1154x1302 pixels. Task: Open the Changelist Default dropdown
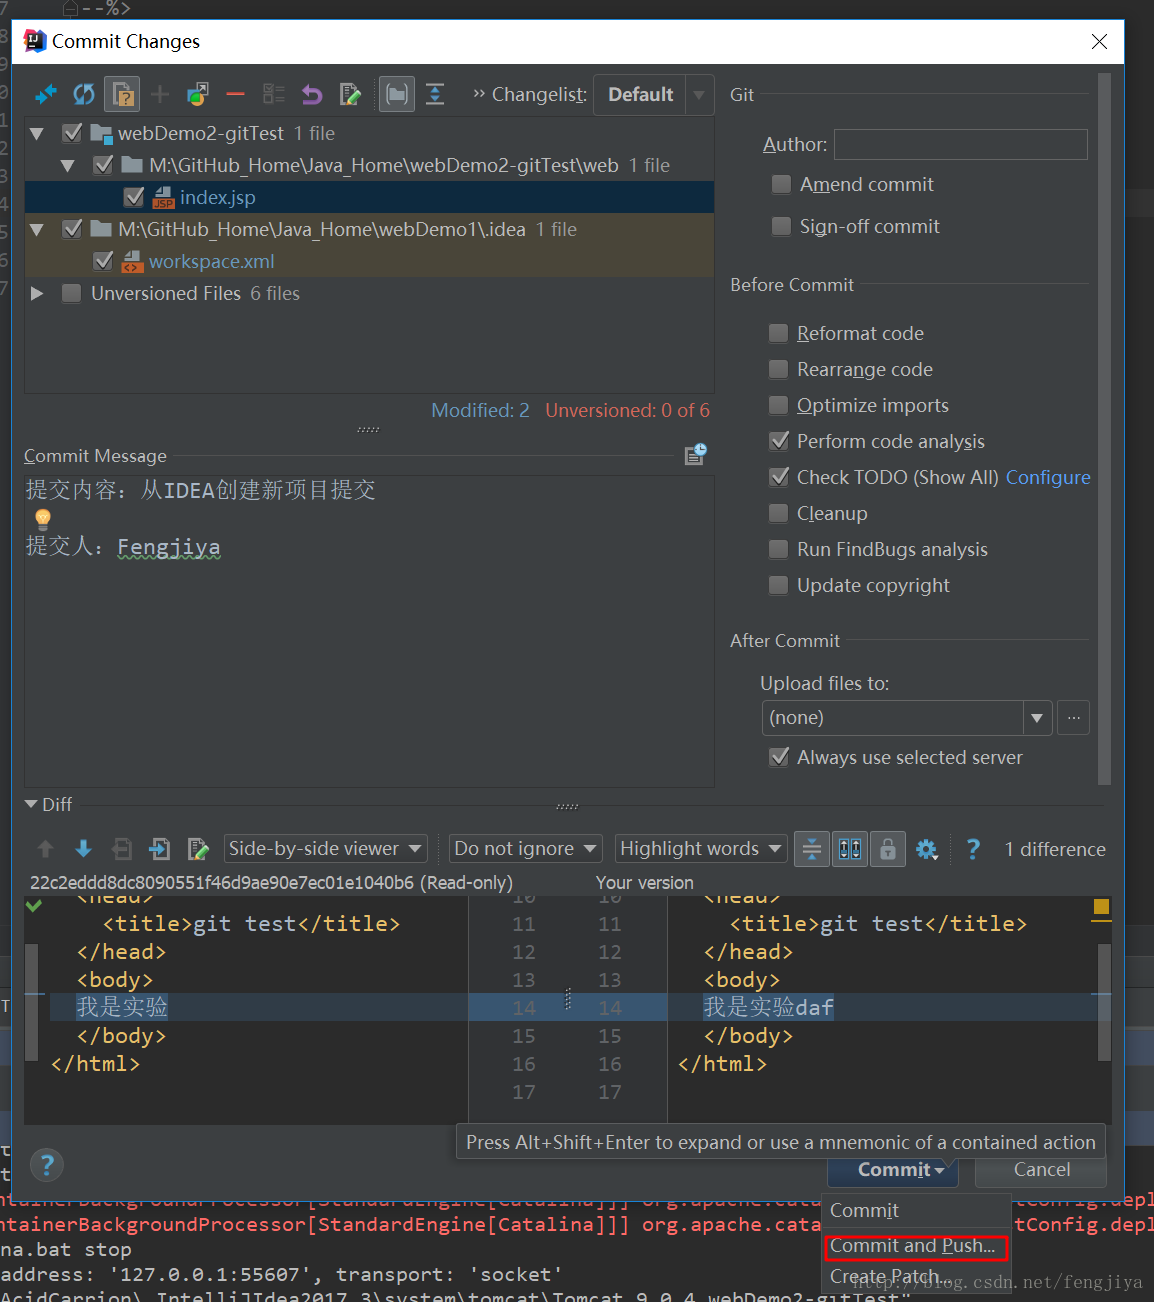click(x=654, y=95)
